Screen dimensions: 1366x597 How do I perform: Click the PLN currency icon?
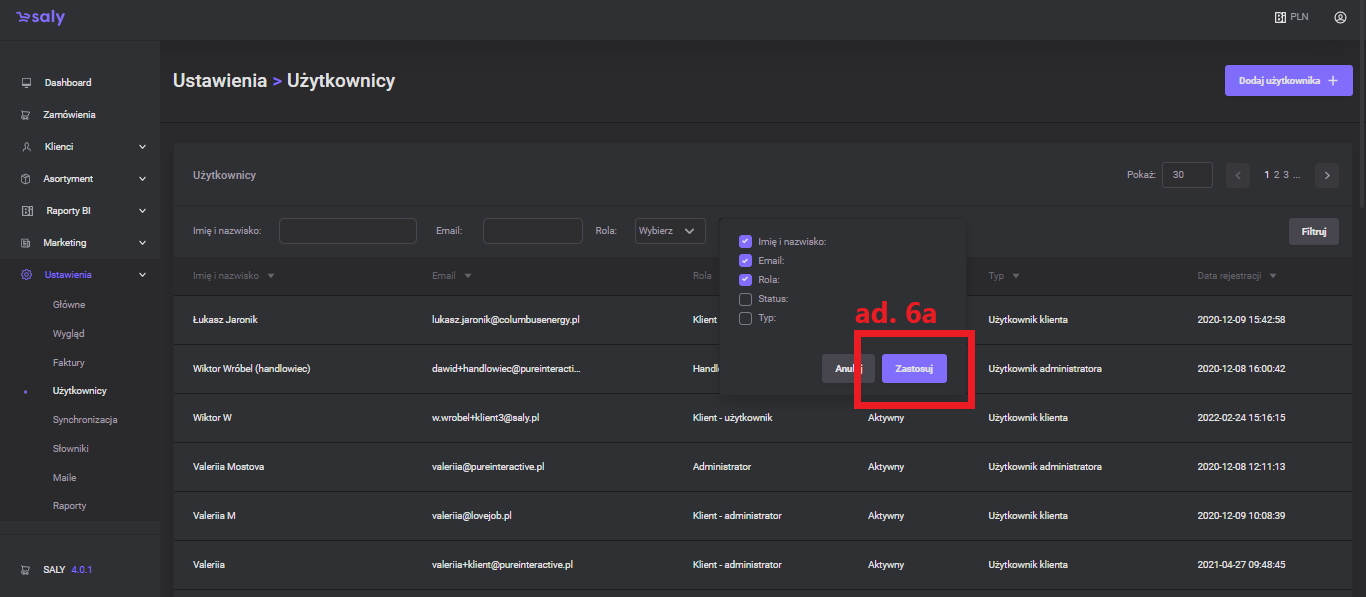click(1279, 17)
